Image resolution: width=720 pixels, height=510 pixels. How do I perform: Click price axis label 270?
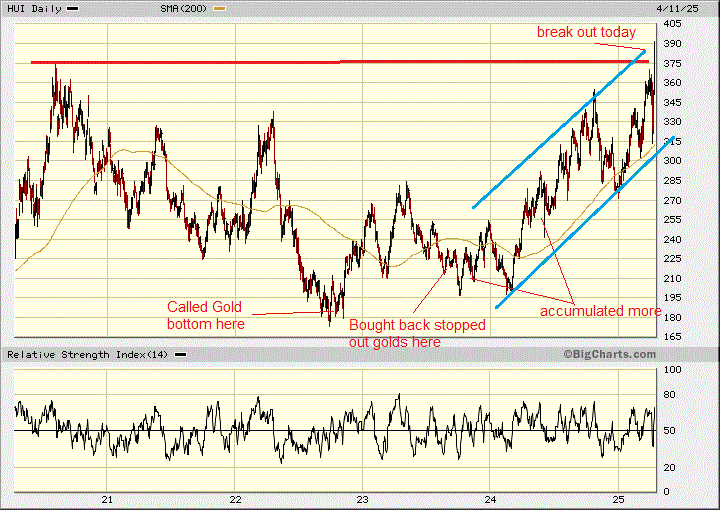(x=673, y=200)
